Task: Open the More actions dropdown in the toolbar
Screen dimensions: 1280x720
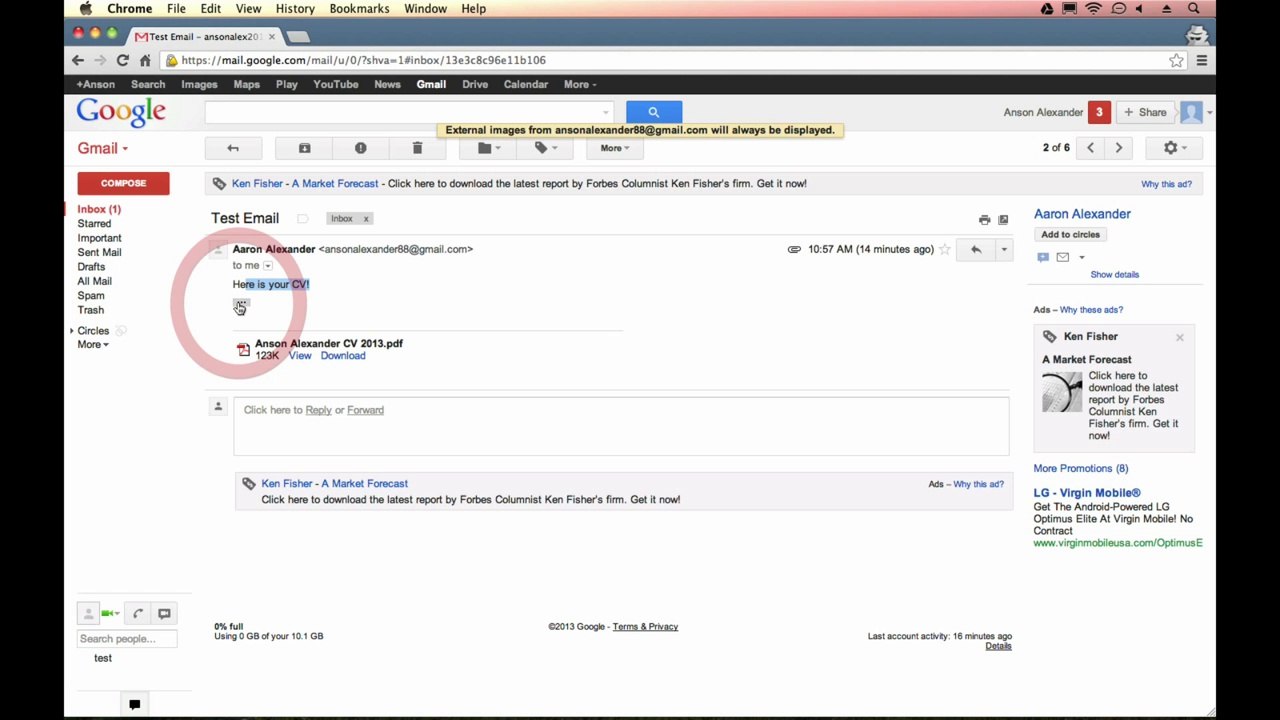Action: (614, 148)
